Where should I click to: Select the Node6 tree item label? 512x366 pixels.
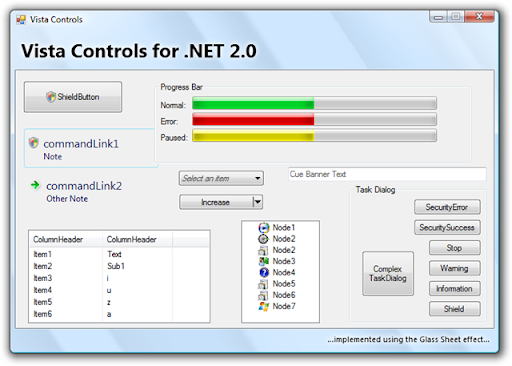284,295
